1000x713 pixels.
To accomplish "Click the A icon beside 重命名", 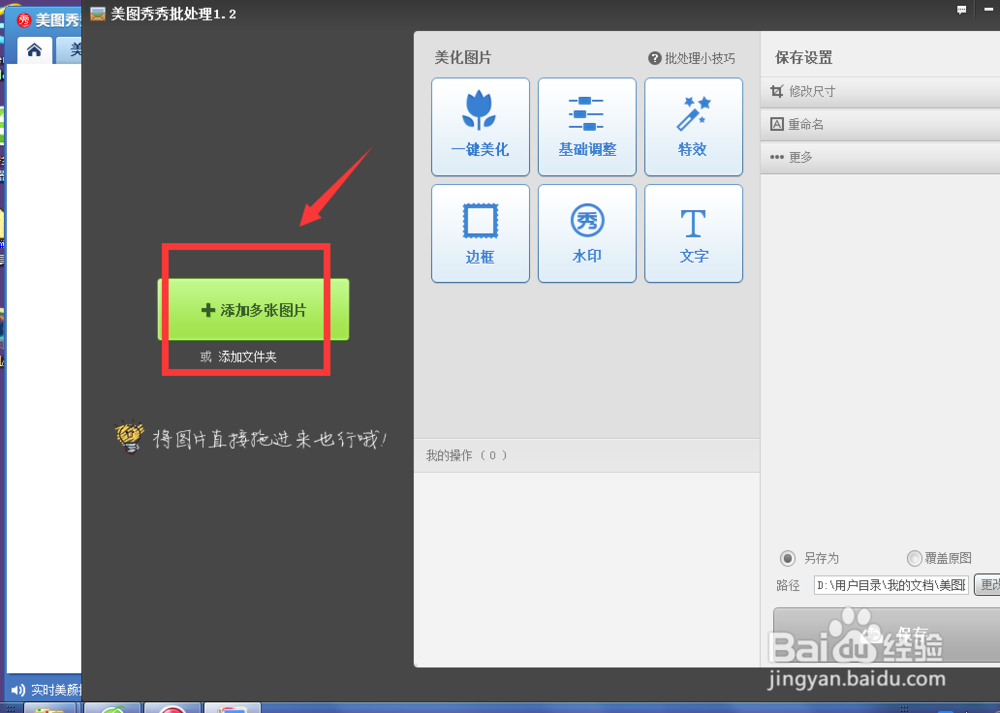I will coord(776,124).
